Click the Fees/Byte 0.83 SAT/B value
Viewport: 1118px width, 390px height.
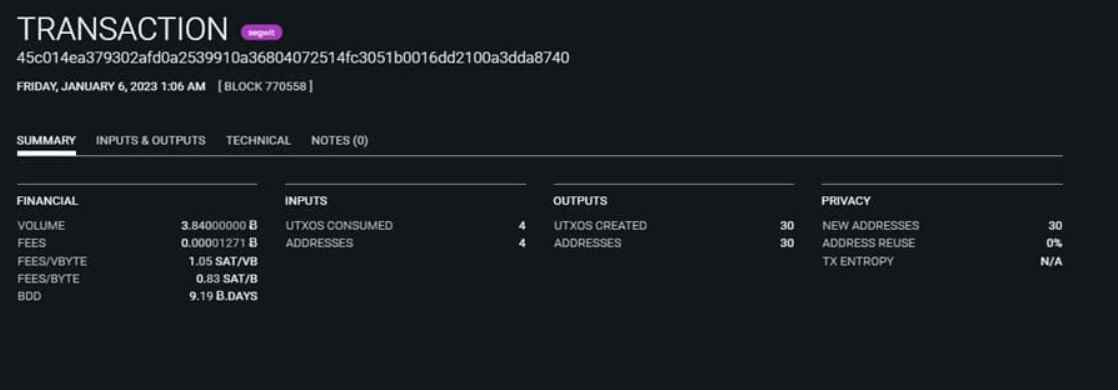[x=227, y=279]
